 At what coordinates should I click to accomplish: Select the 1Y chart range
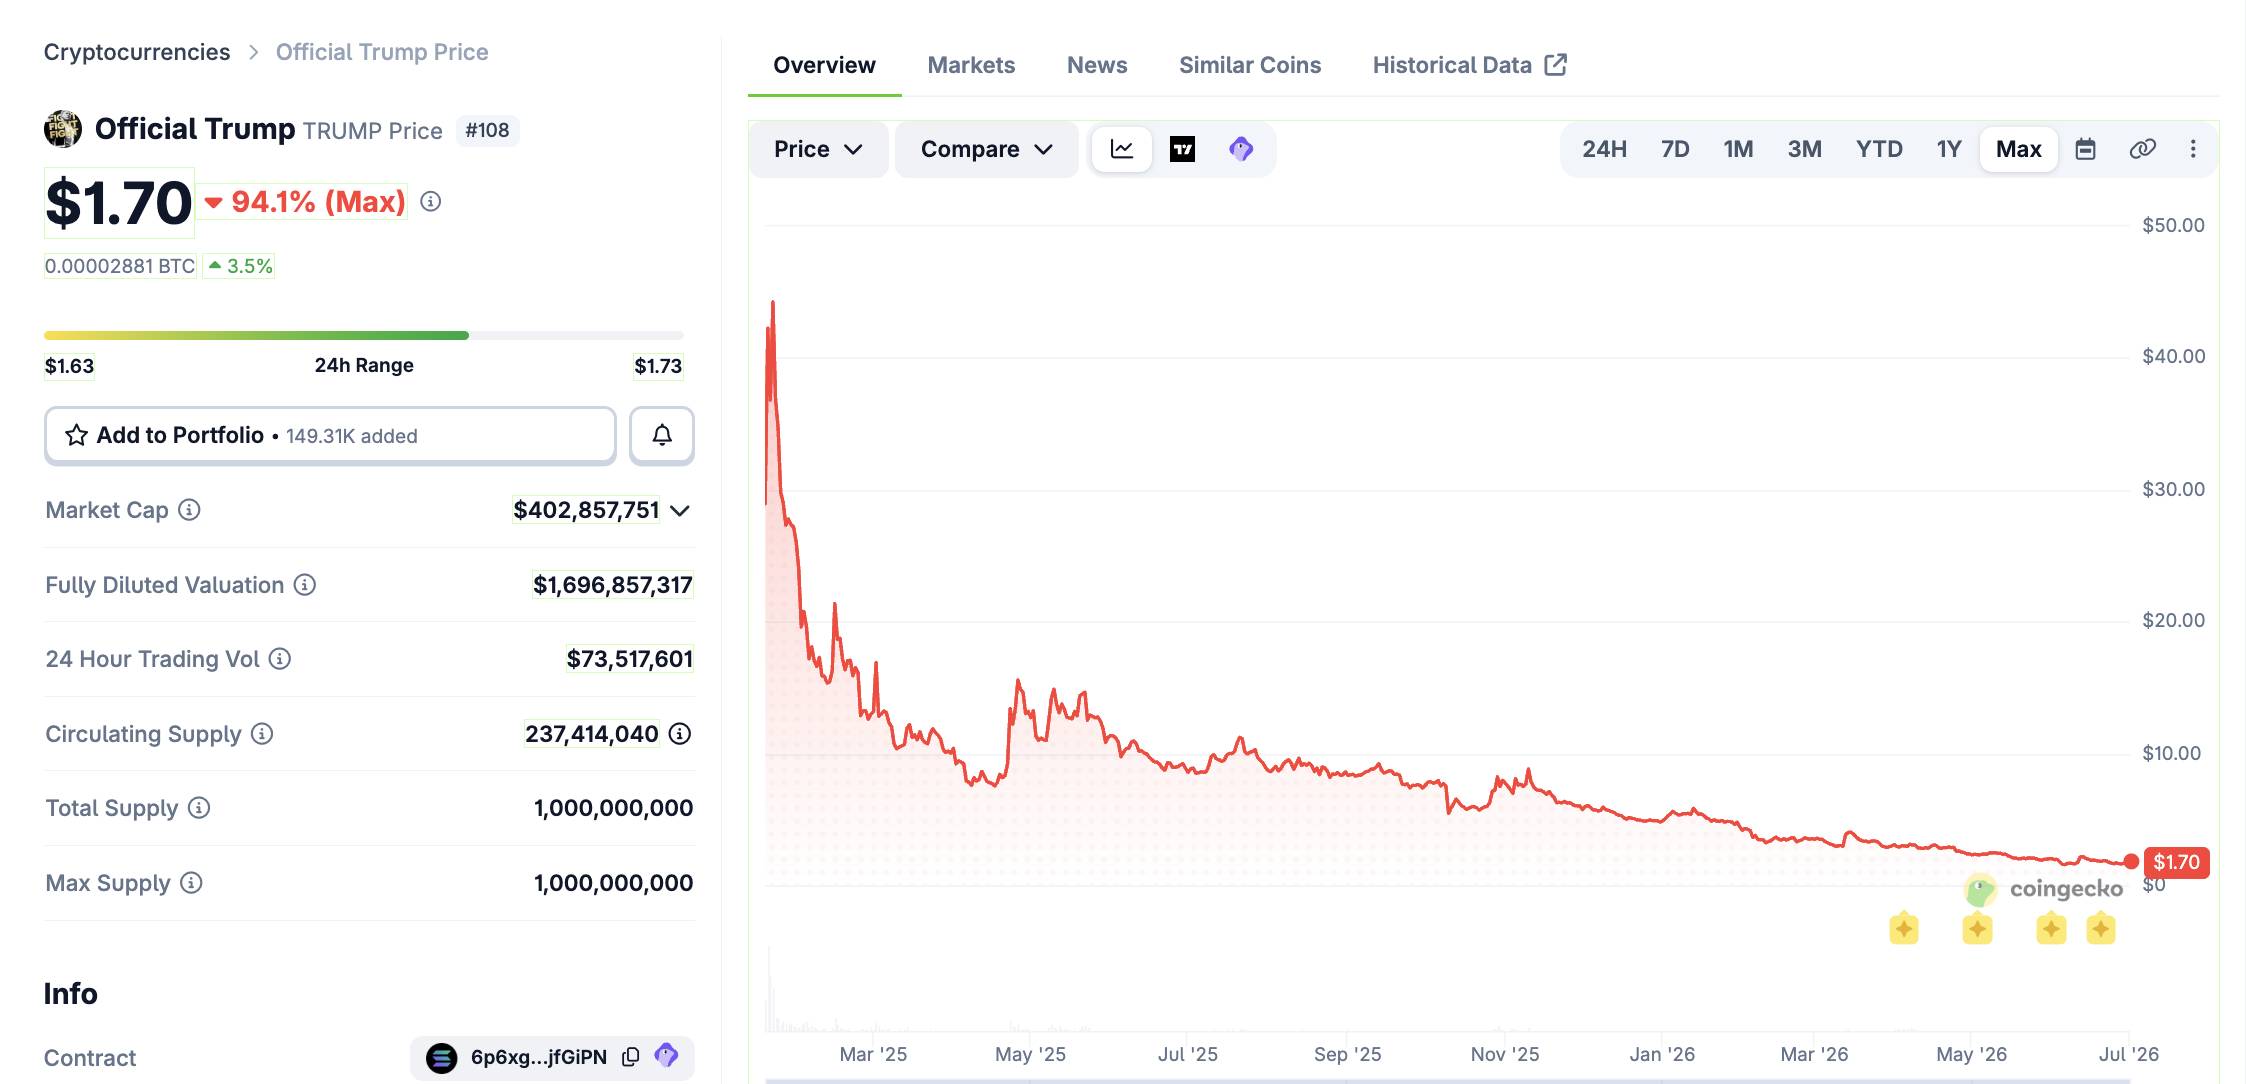(1948, 149)
